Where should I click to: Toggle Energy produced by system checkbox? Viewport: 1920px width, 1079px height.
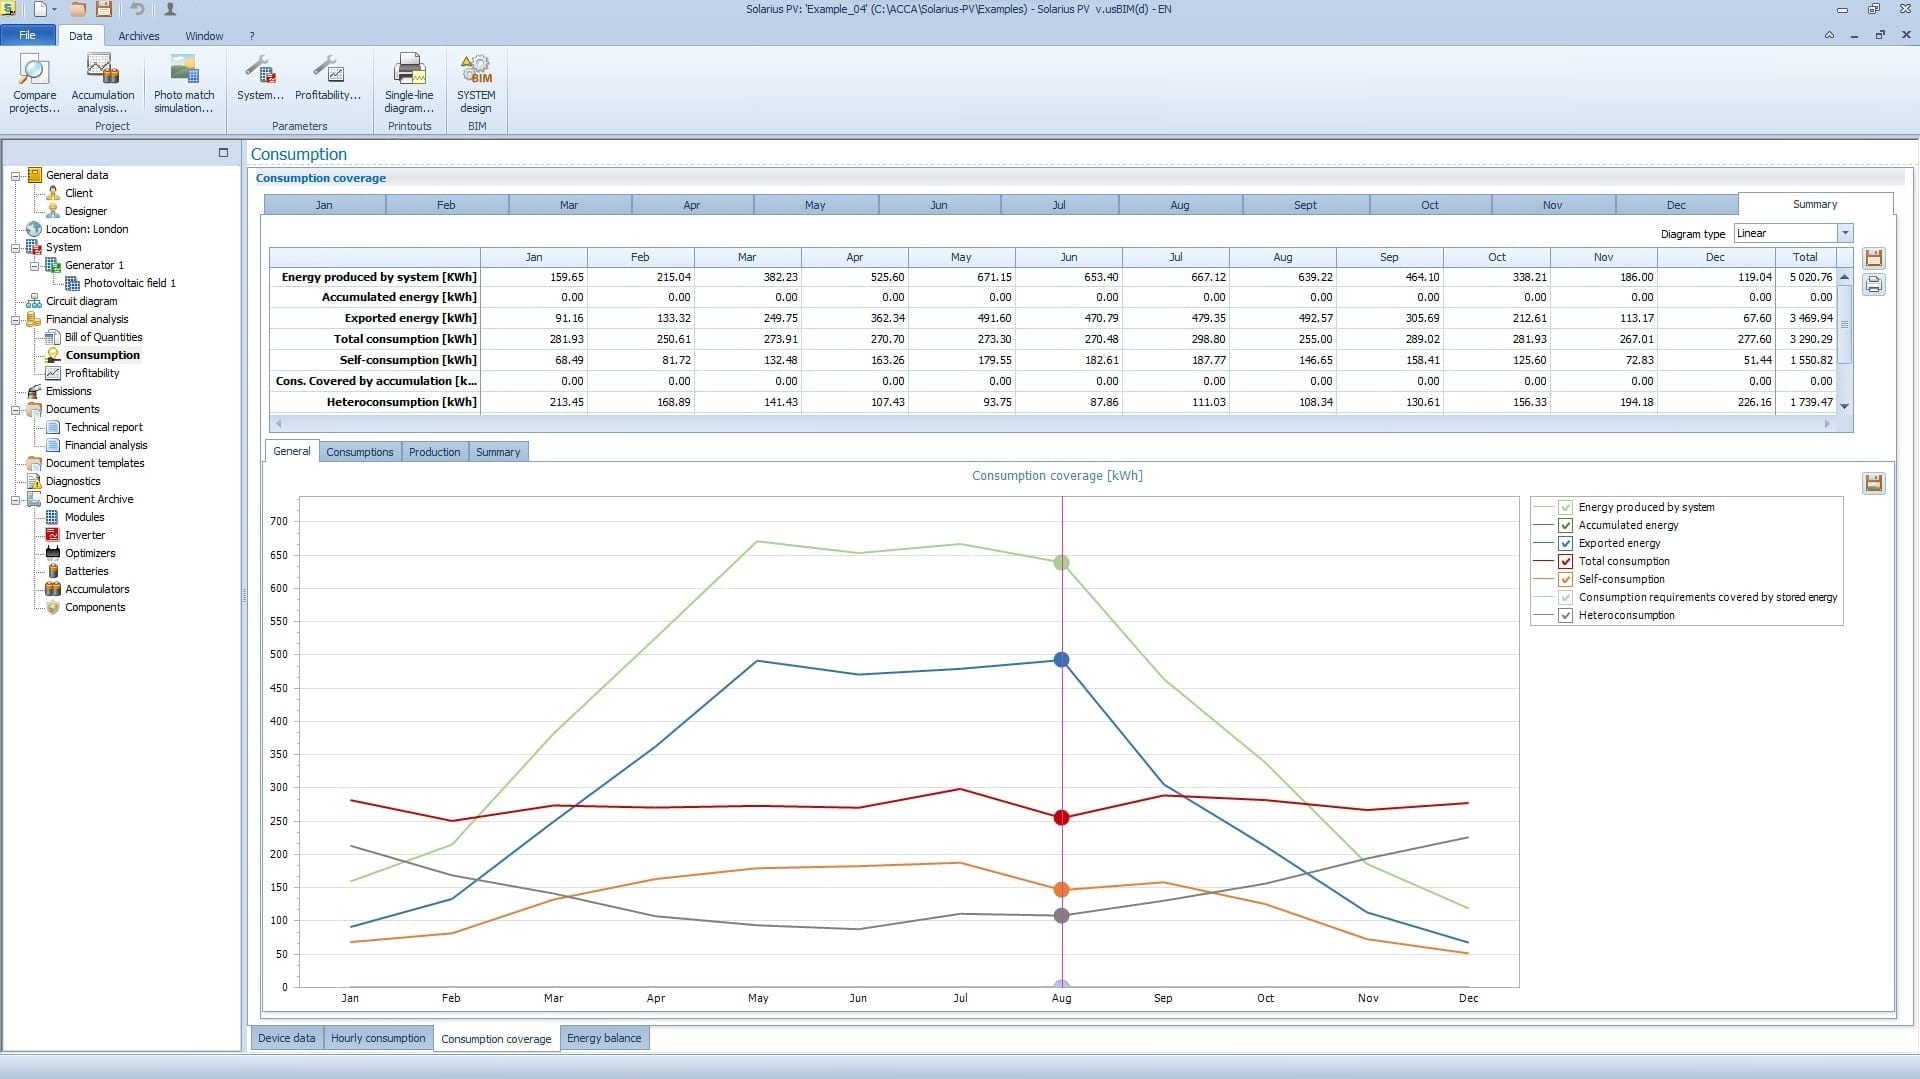point(1566,507)
